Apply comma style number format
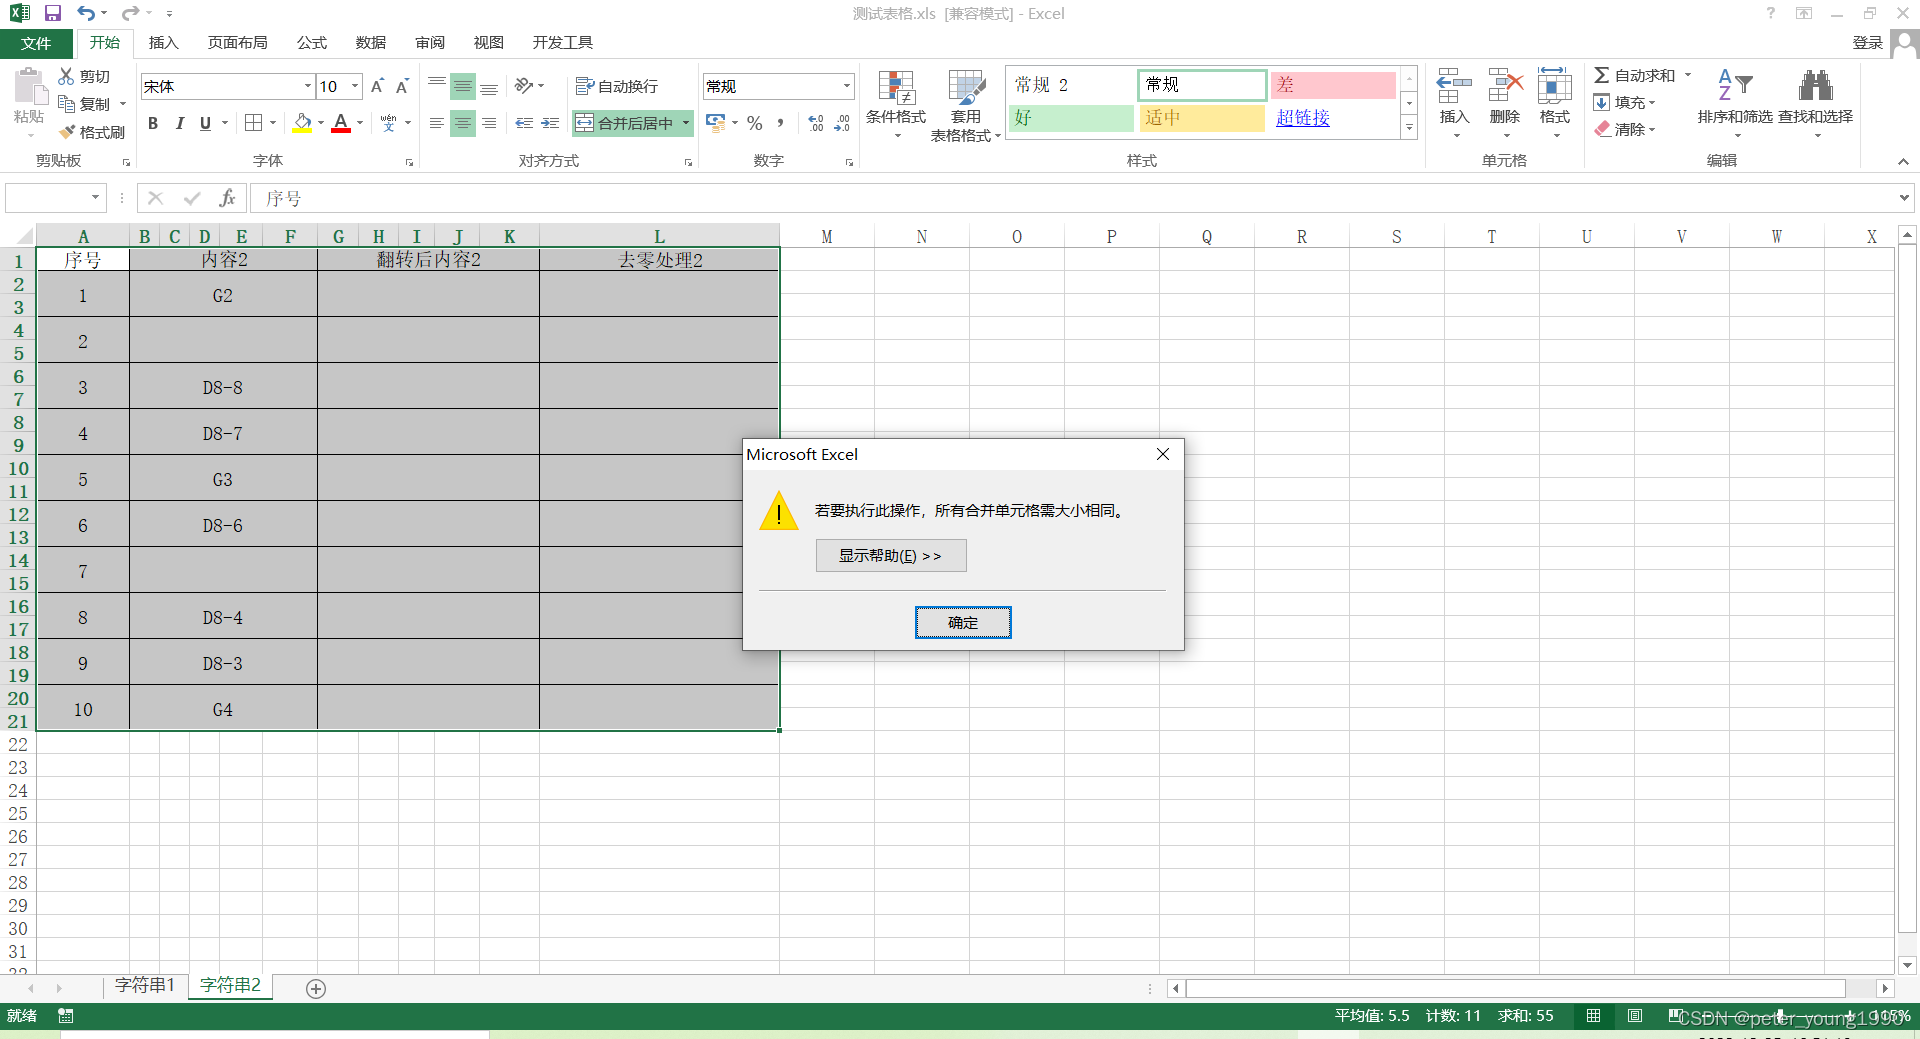This screenshot has height=1039, width=1920. [x=780, y=123]
